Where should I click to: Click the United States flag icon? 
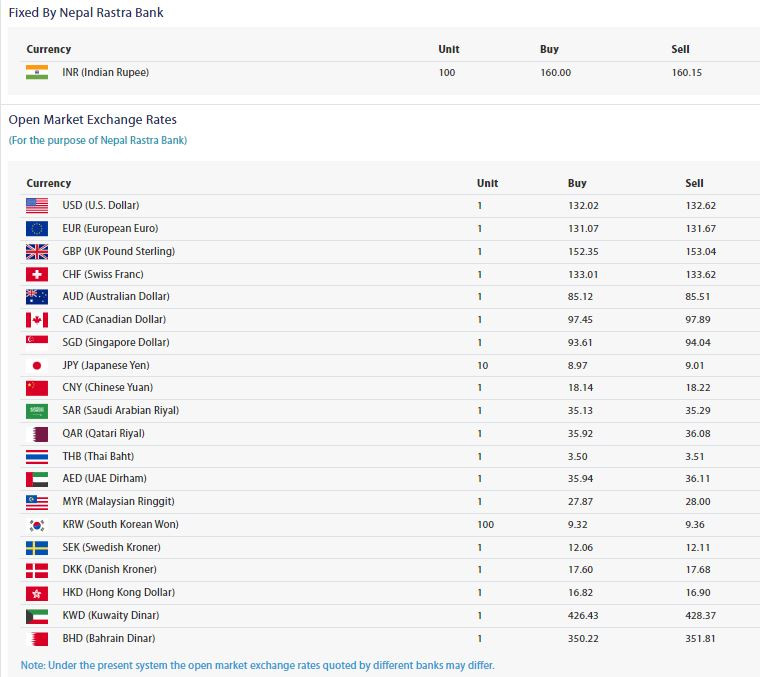pos(37,206)
